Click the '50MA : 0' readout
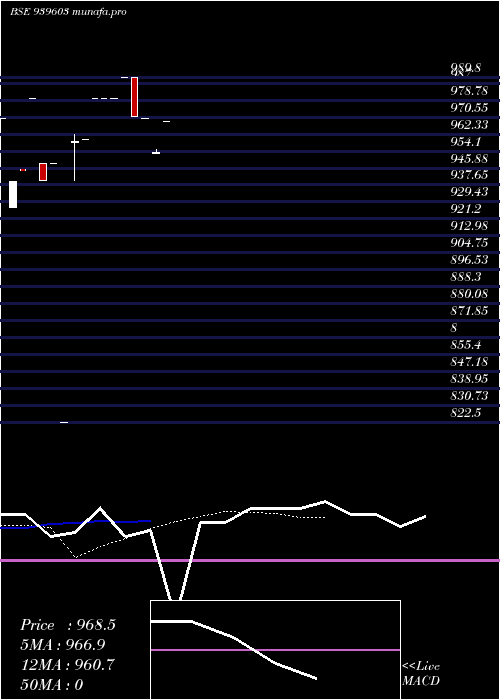 tap(52, 685)
